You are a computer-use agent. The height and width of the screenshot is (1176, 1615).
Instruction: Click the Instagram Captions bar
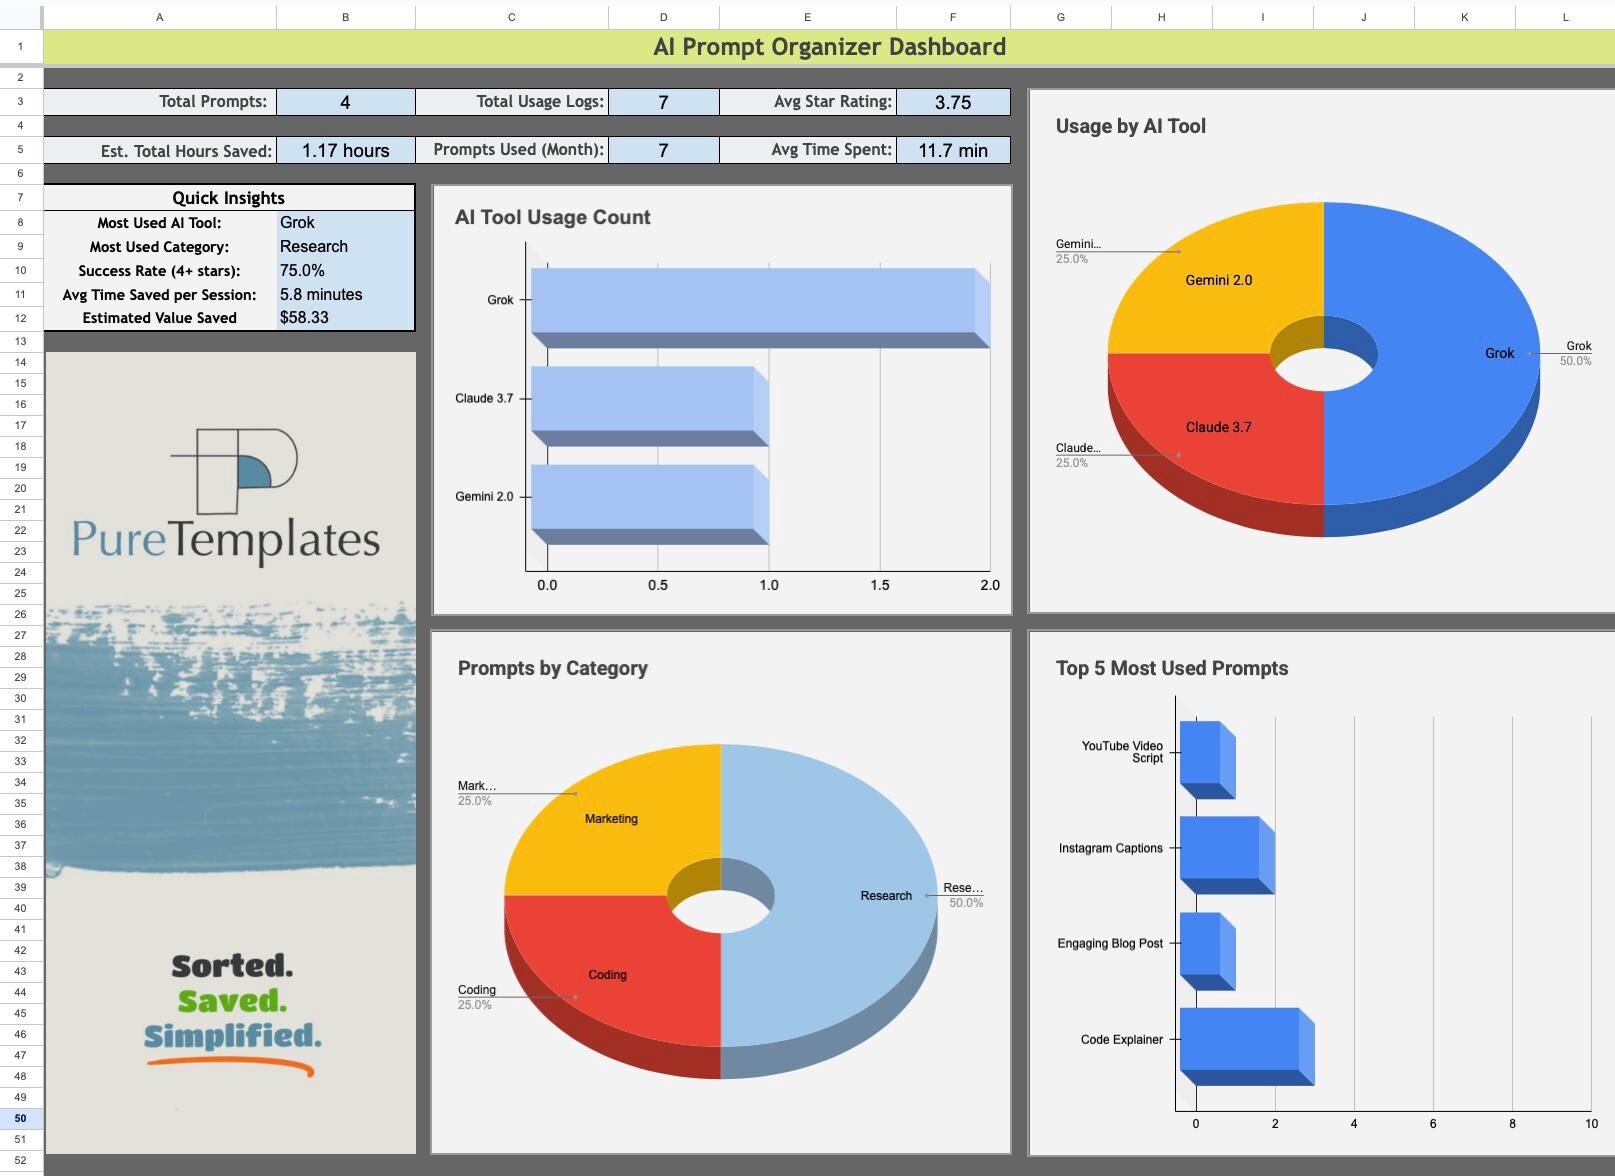pyautogui.click(x=1226, y=855)
